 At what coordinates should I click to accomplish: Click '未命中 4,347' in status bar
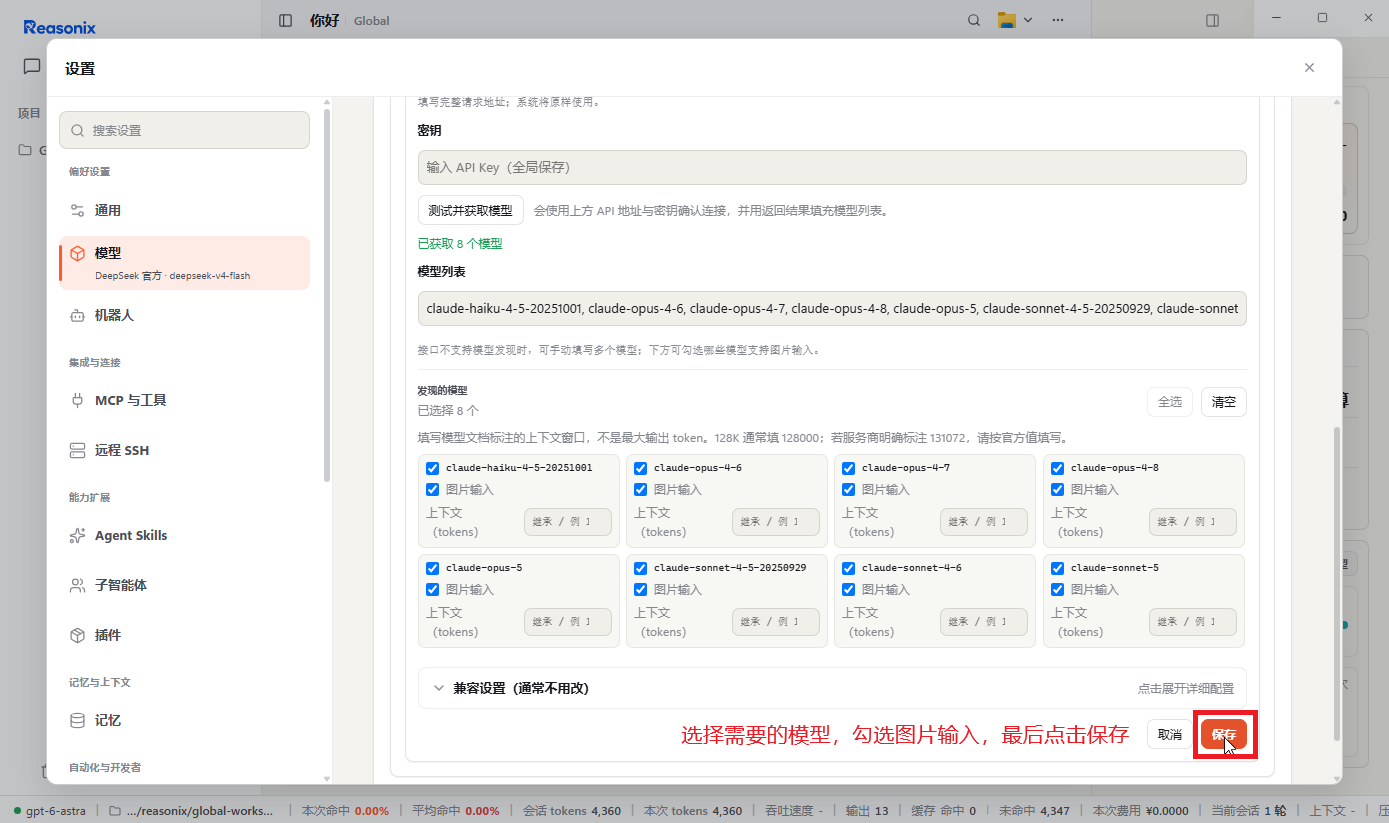(1034, 811)
